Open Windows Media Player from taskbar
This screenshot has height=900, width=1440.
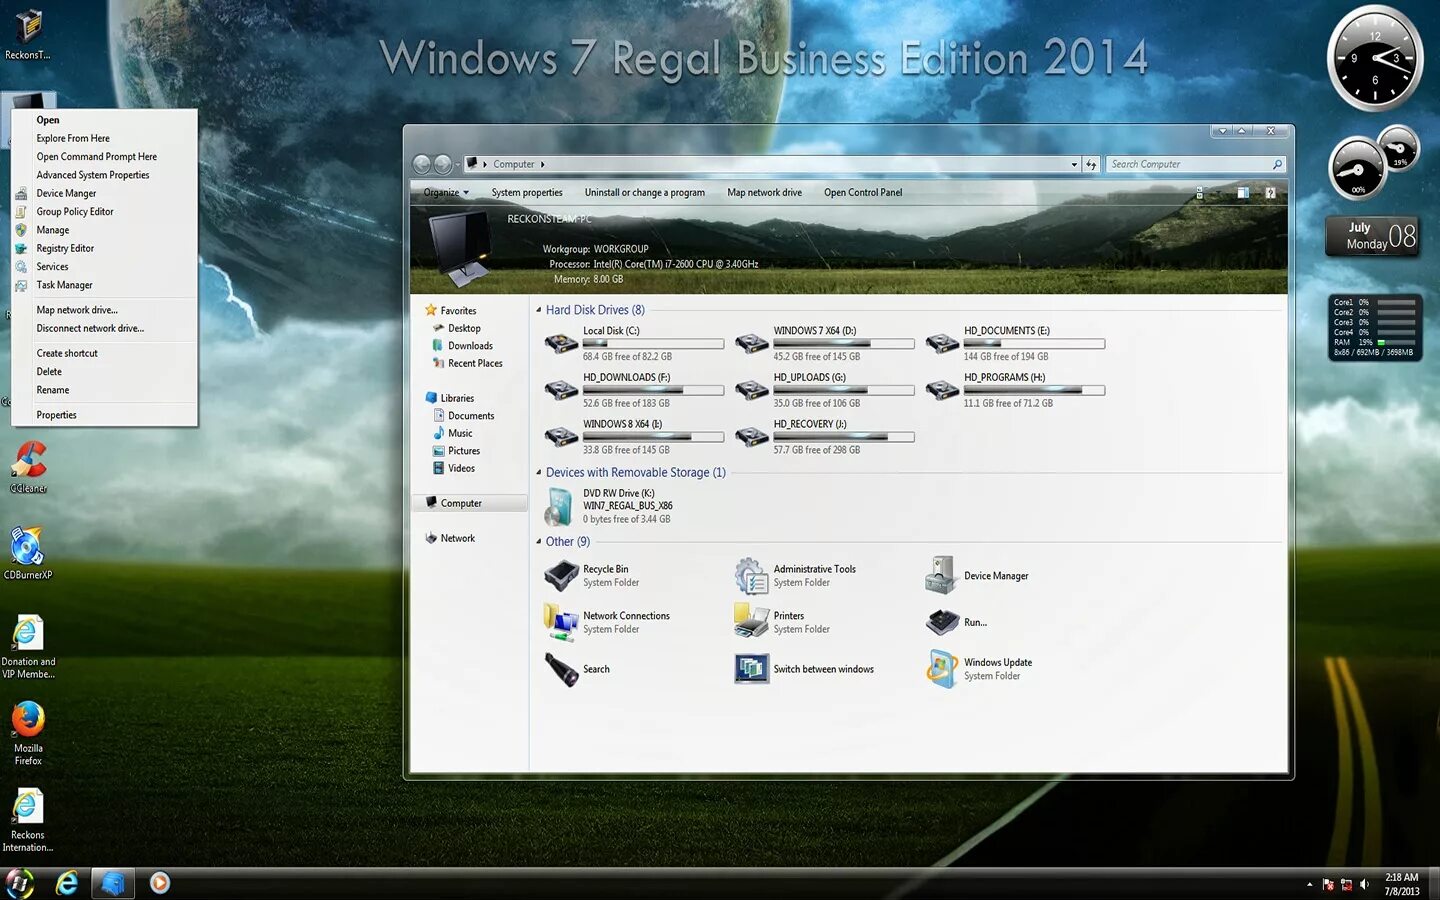[x=160, y=883]
